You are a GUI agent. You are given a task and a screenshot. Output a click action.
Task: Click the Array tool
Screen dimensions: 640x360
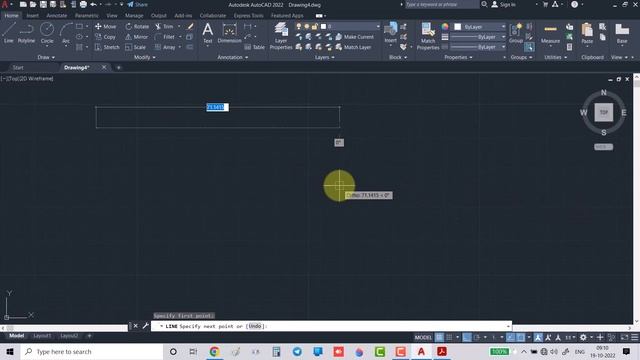click(165, 47)
